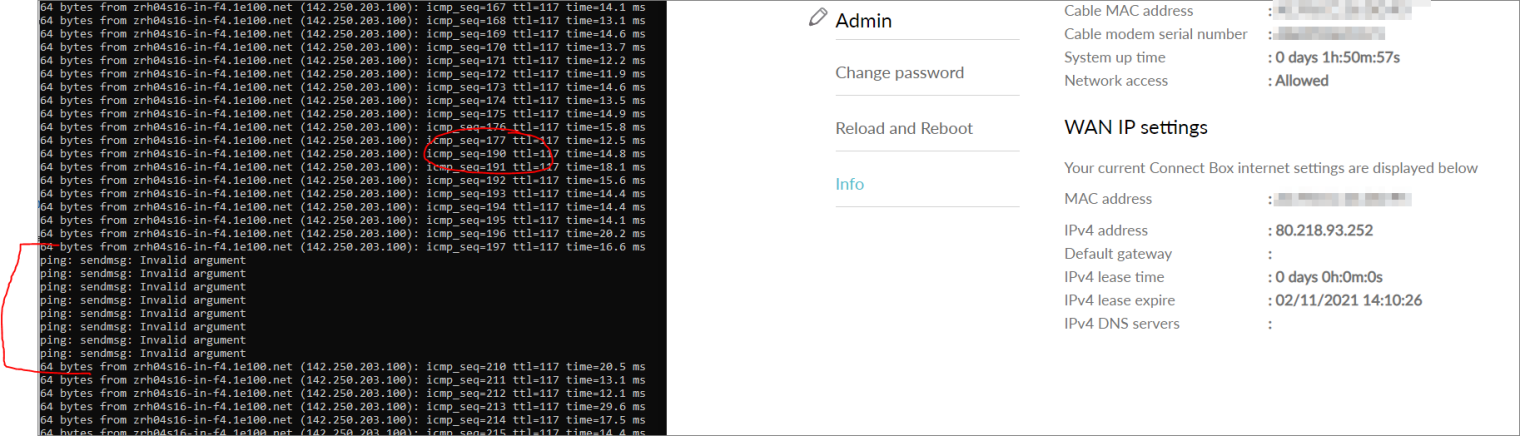The height and width of the screenshot is (436, 1520).
Task: Click the IPv4 DNS servers label
Action: point(1121,323)
